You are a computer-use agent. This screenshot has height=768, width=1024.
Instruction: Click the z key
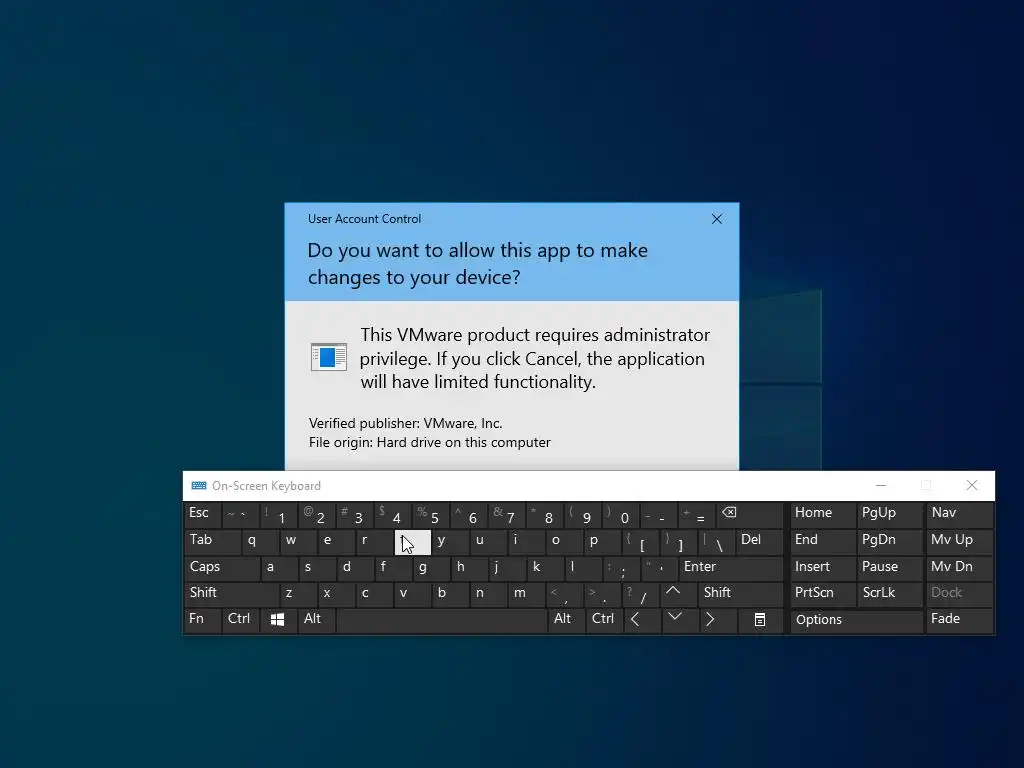pyautogui.click(x=298, y=594)
